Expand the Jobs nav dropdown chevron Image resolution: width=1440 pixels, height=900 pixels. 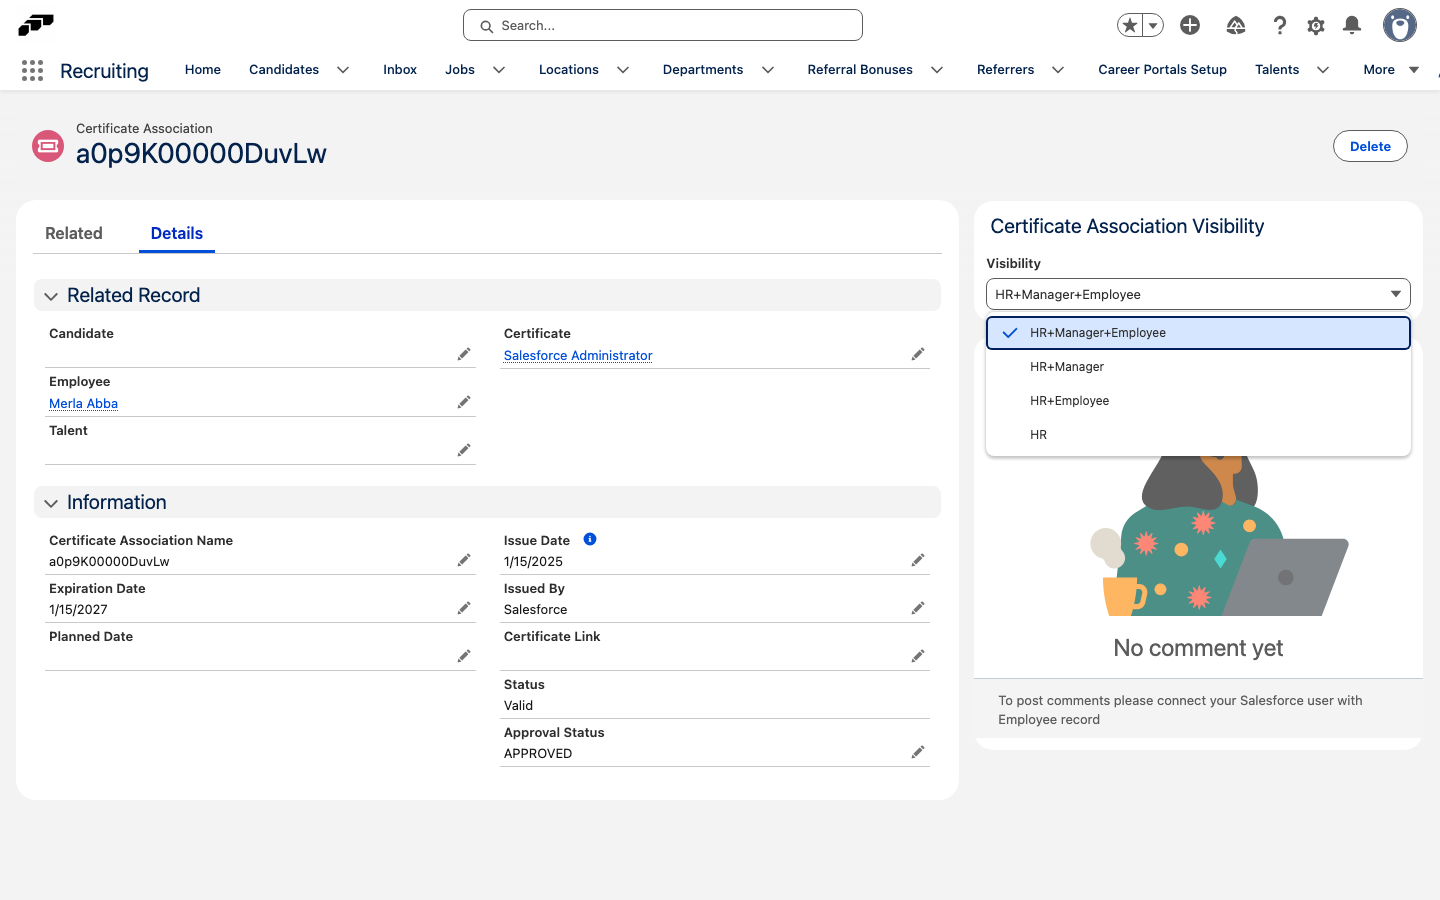[x=499, y=70]
